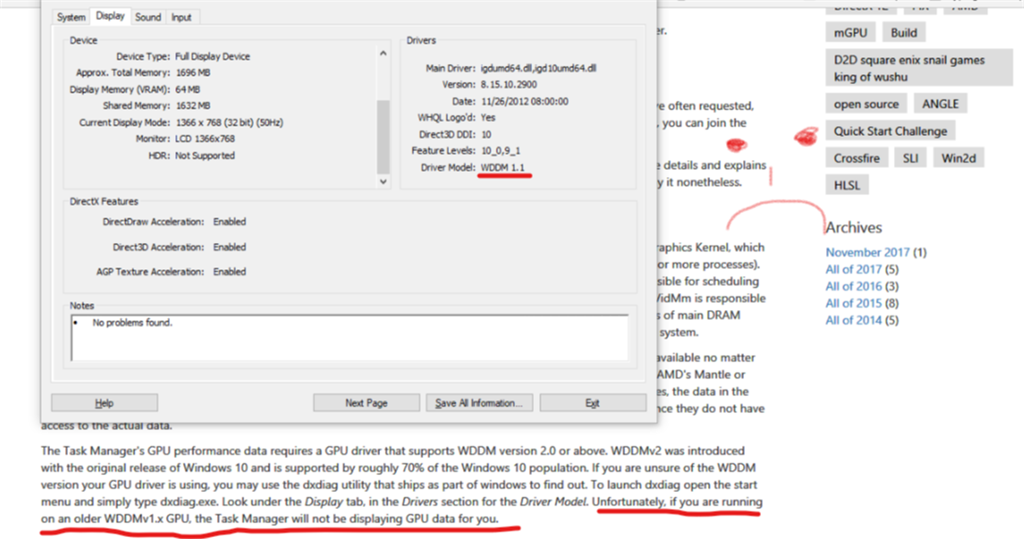Open November 2017 archive link
Screen dimensions: 1024x539
pos(867,252)
